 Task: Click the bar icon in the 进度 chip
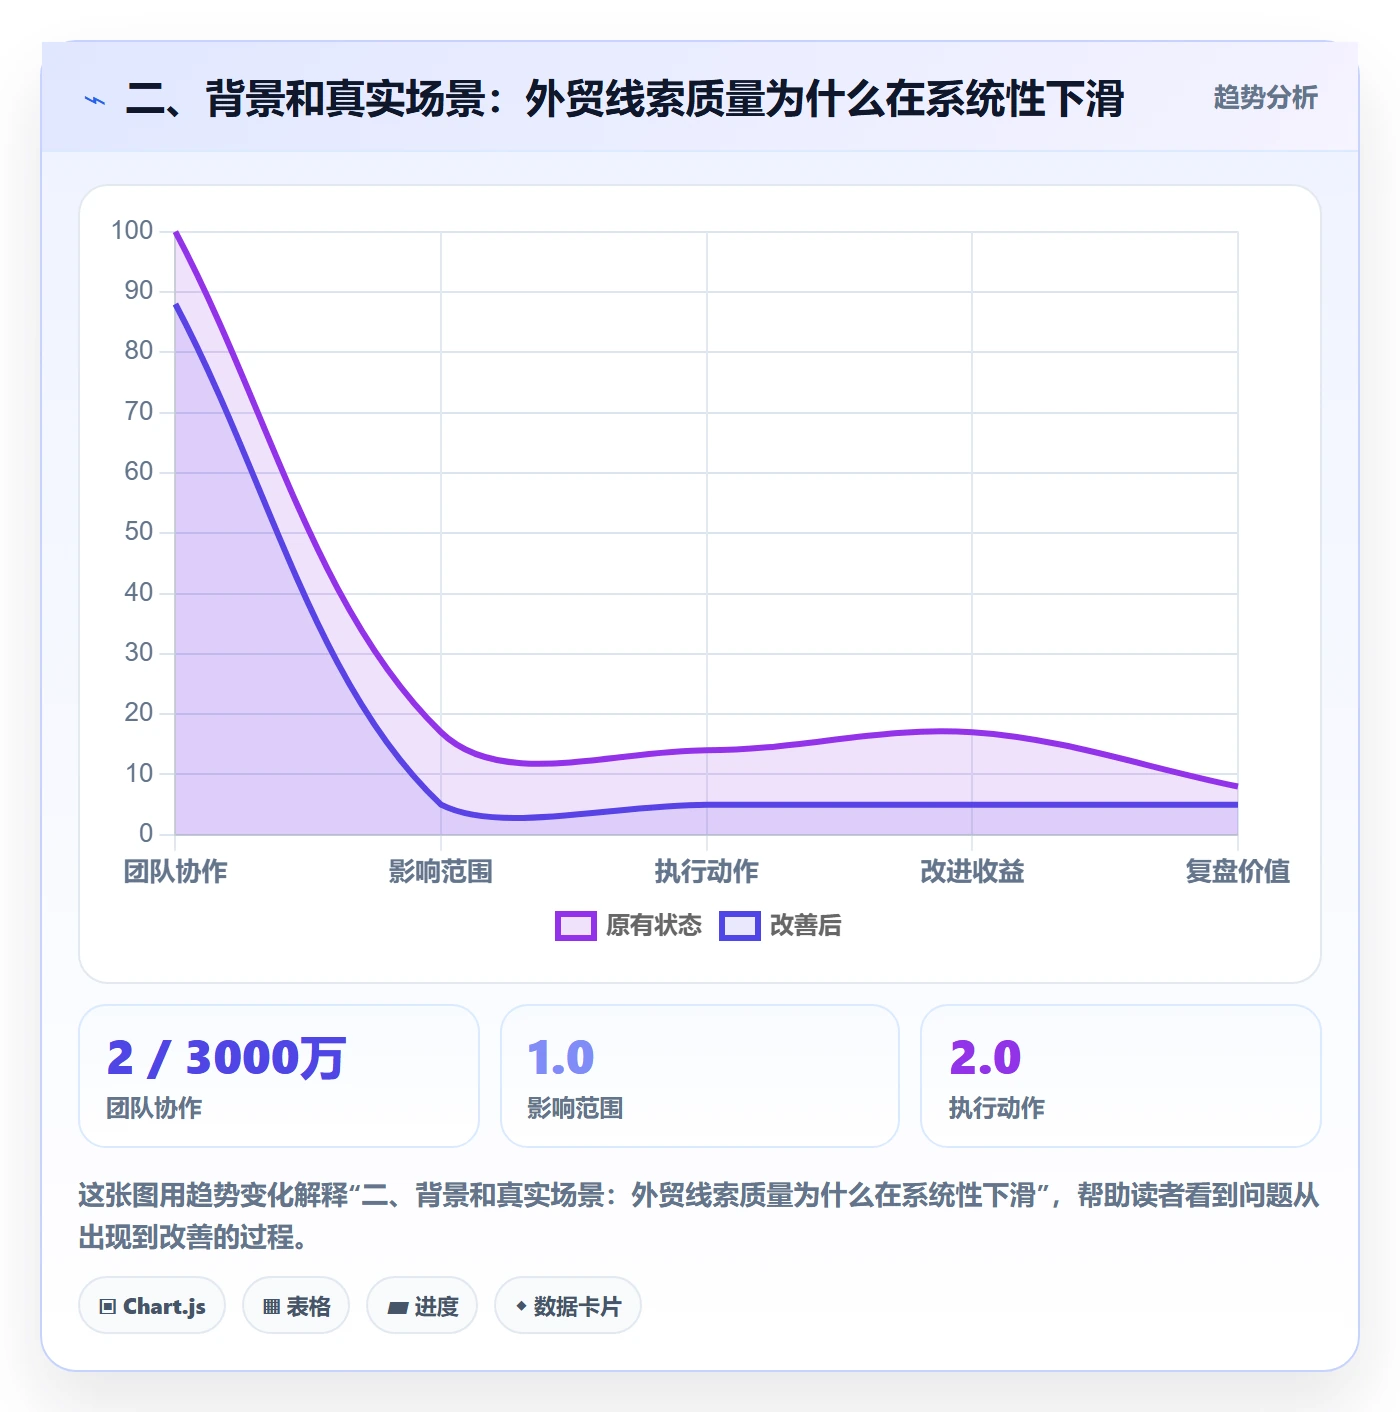(397, 1307)
